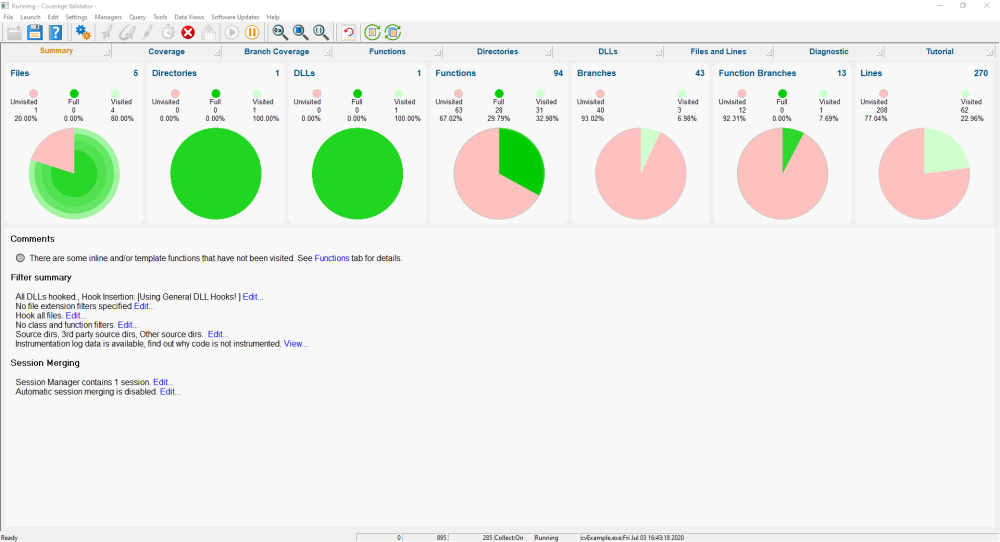Screen dimensions: 1000x542
Task: Click Edit link beside Hook all files
Action: coord(76,316)
